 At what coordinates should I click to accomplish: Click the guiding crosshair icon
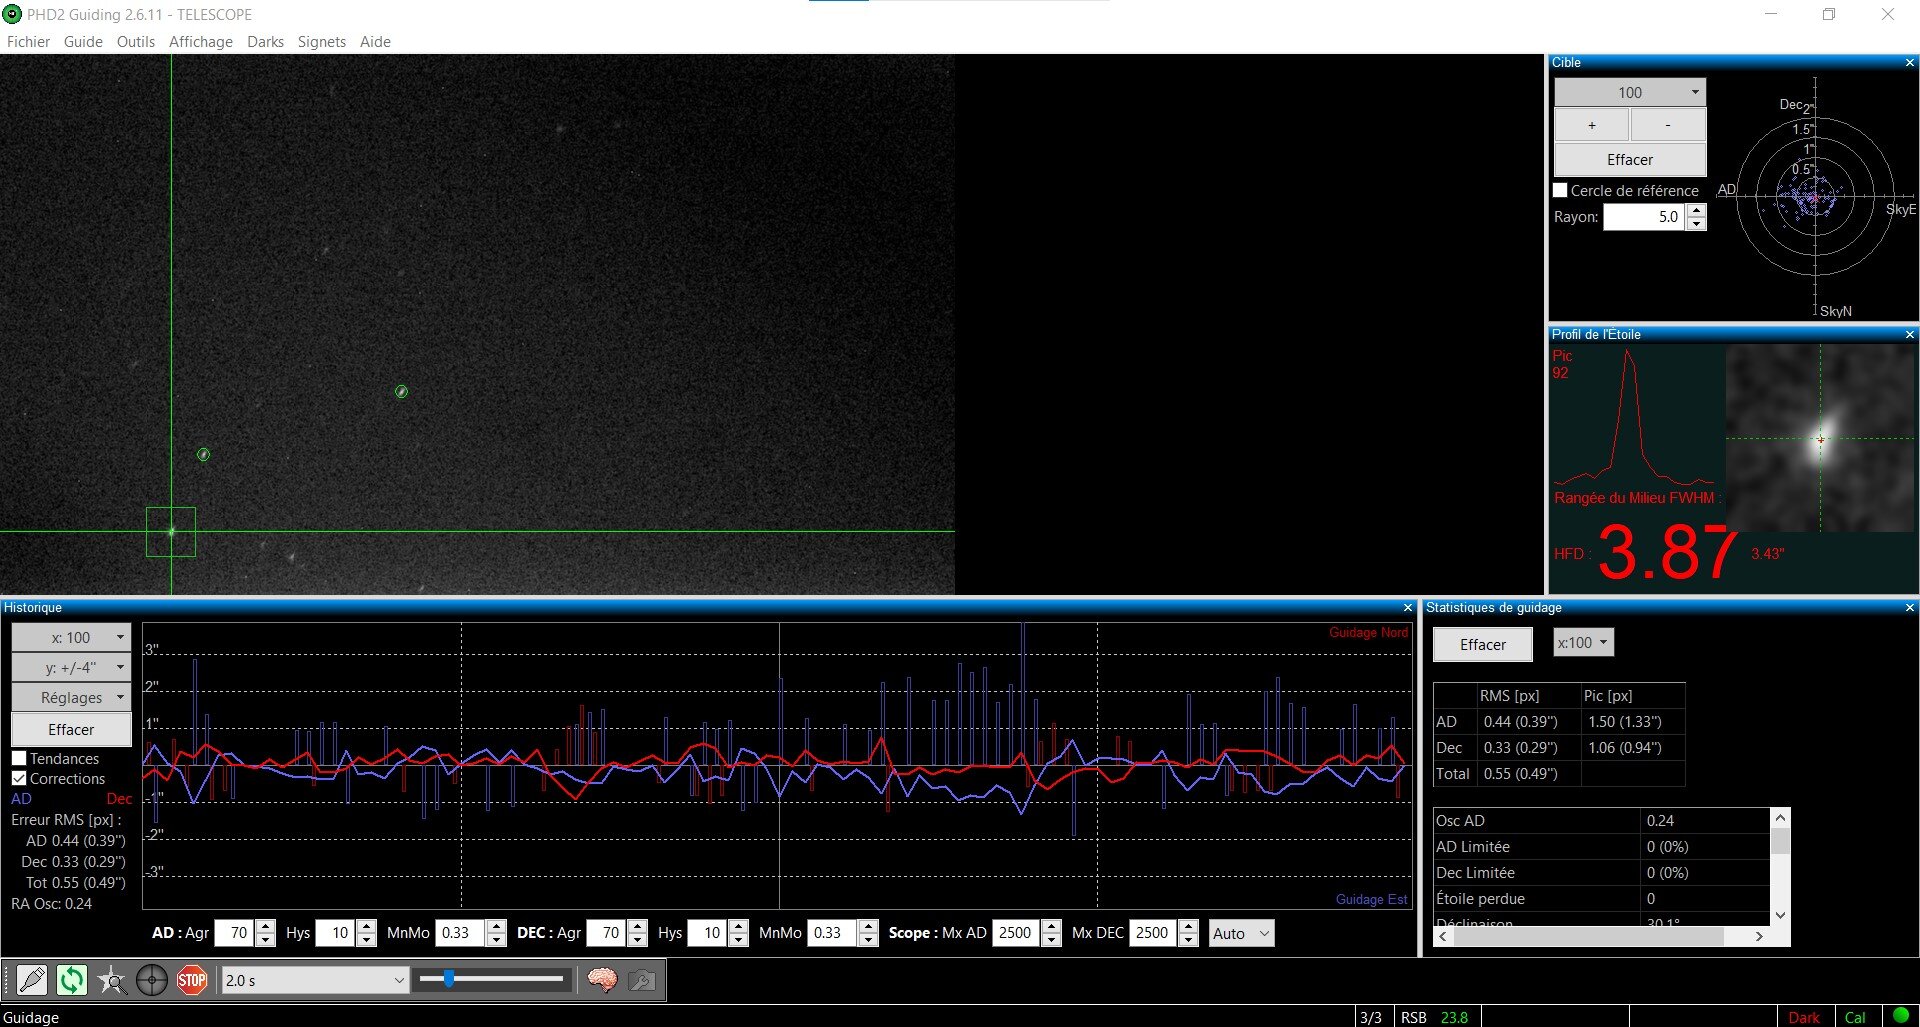(152, 980)
